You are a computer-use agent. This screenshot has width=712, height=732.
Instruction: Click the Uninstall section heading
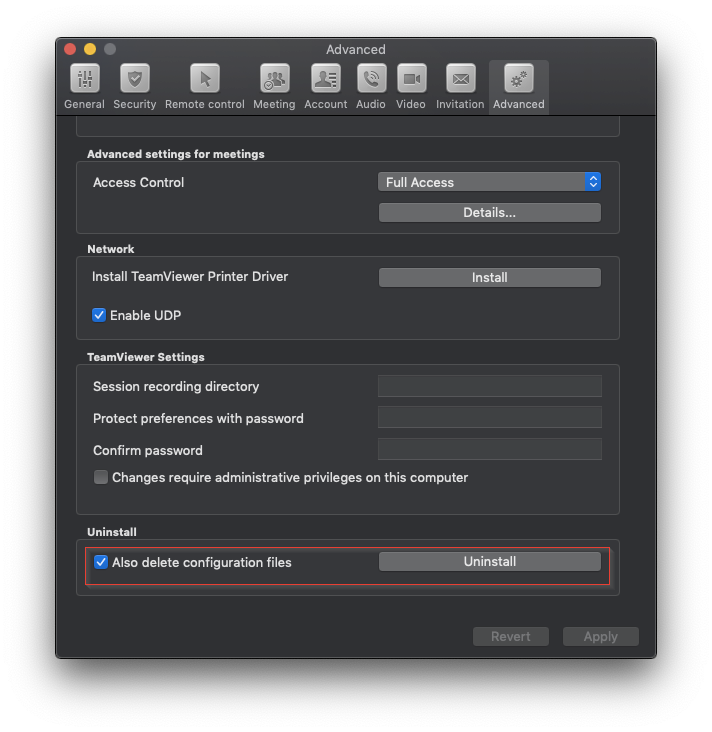click(x=112, y=532)
